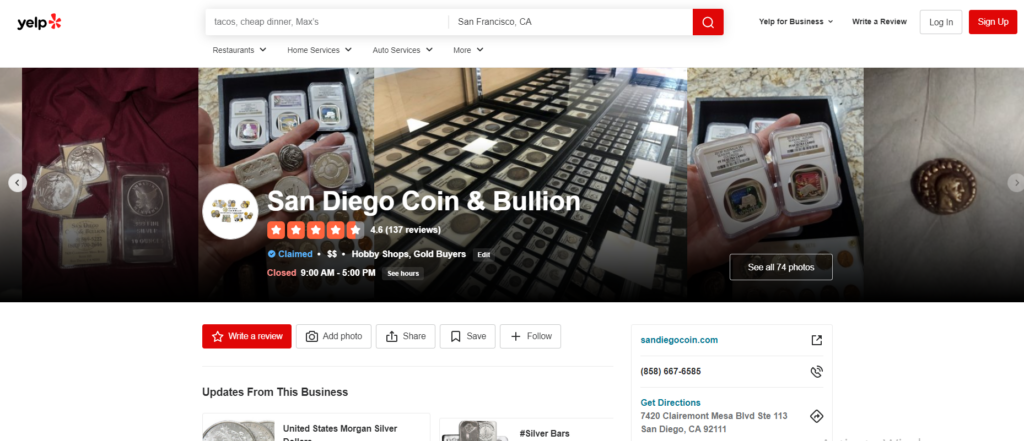Click the phone call icon
The width and height of the screenshot is (1024, 441).
[816, 372]
